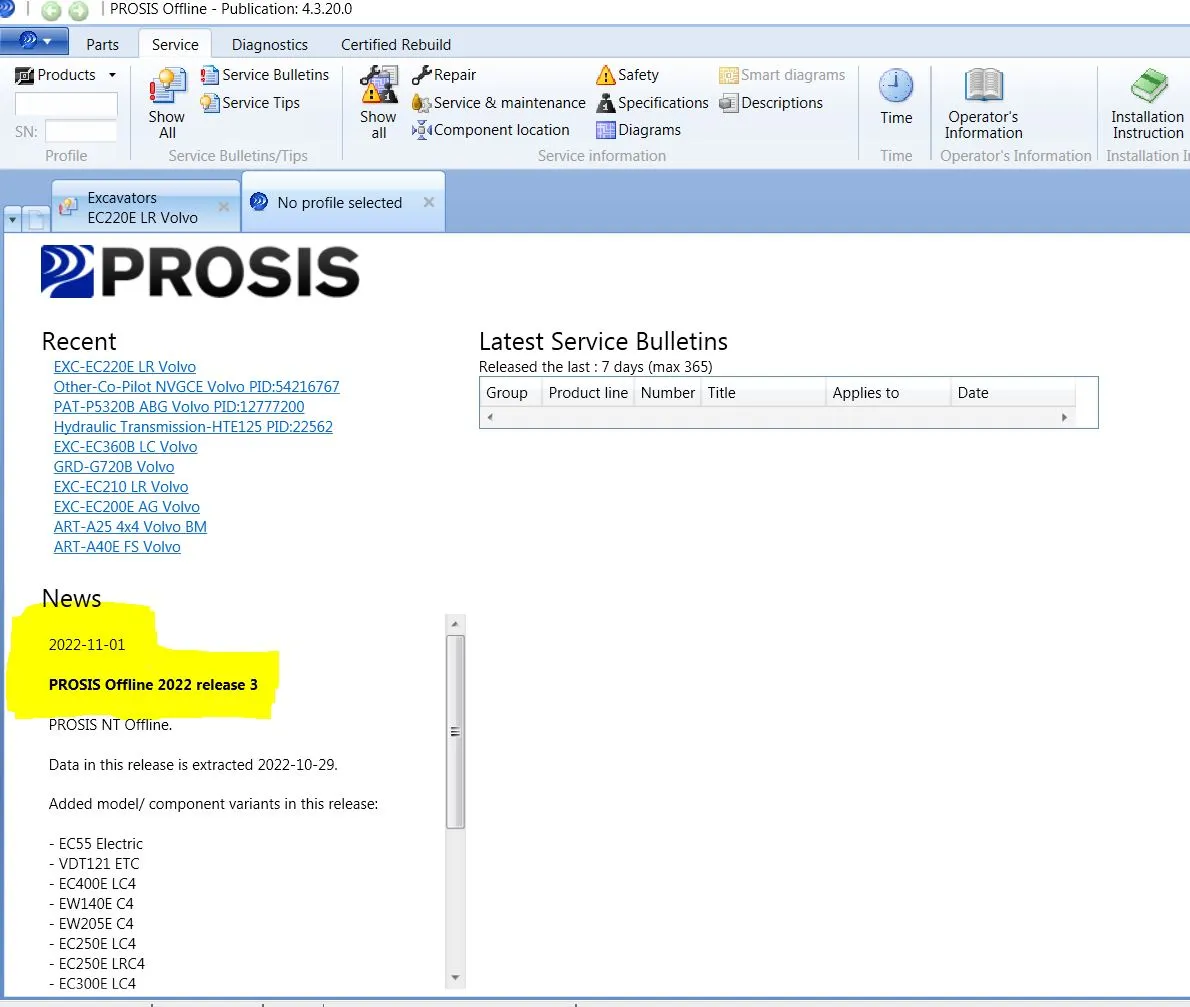Open Service & maintenance information
Viewport: 1190px width, 1007px height.
pyautogui.click(x=498, y=103)
